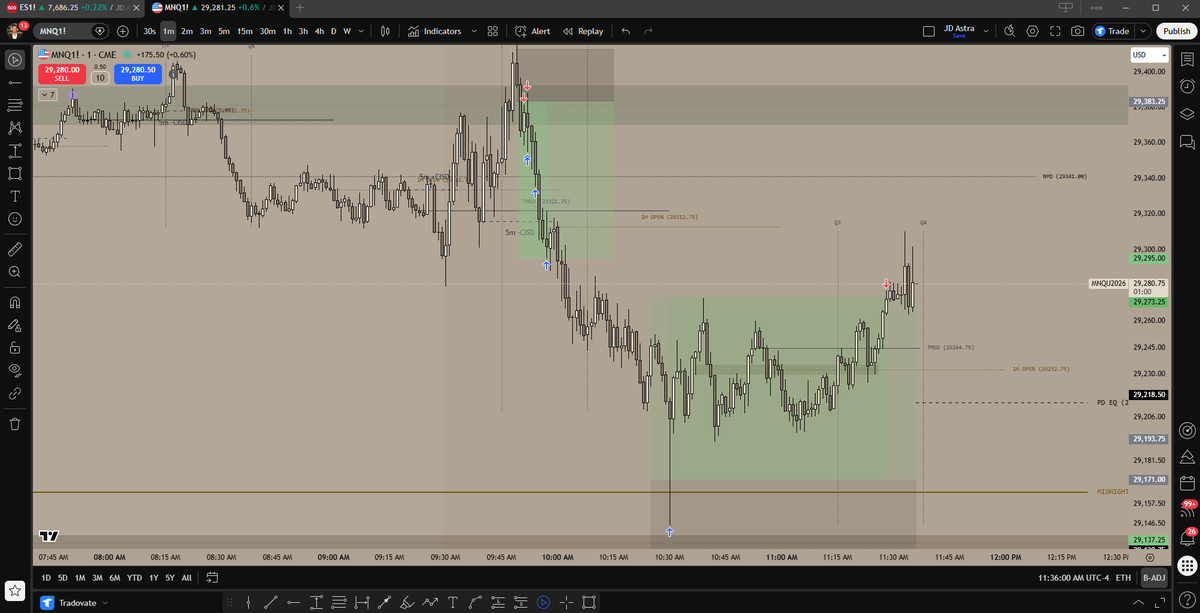Switch to the ES1! tab

(x=70, y=7)
